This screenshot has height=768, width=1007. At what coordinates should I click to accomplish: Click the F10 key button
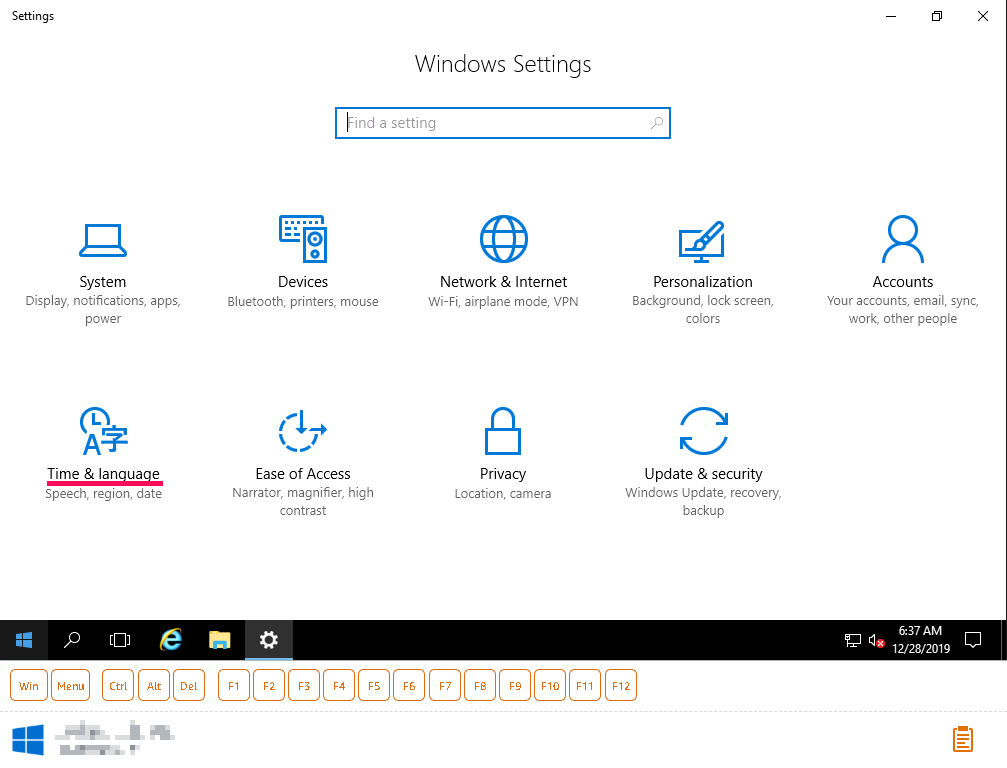click(550, 686)
